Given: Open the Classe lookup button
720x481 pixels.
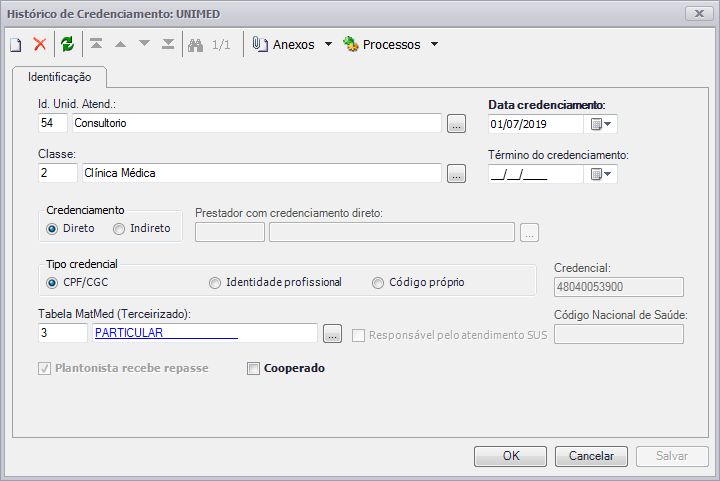Looking at the screenshot, I should (x=456, y=173).
